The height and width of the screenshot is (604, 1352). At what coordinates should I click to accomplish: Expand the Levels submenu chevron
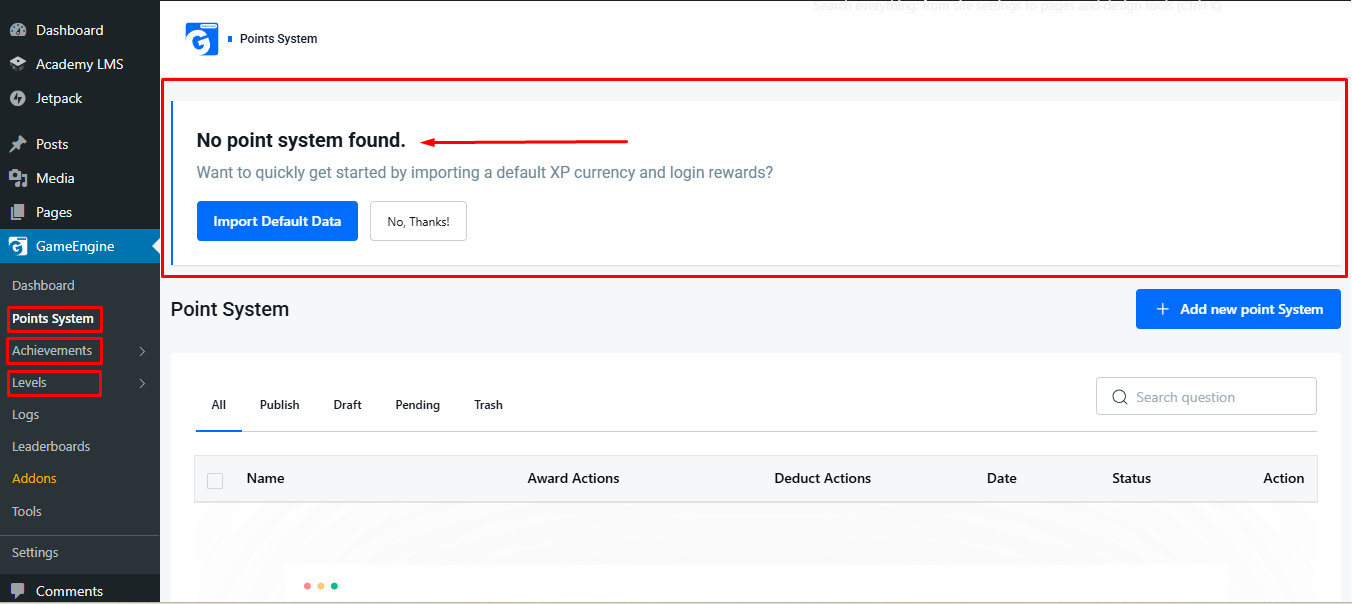pos(143,383)
